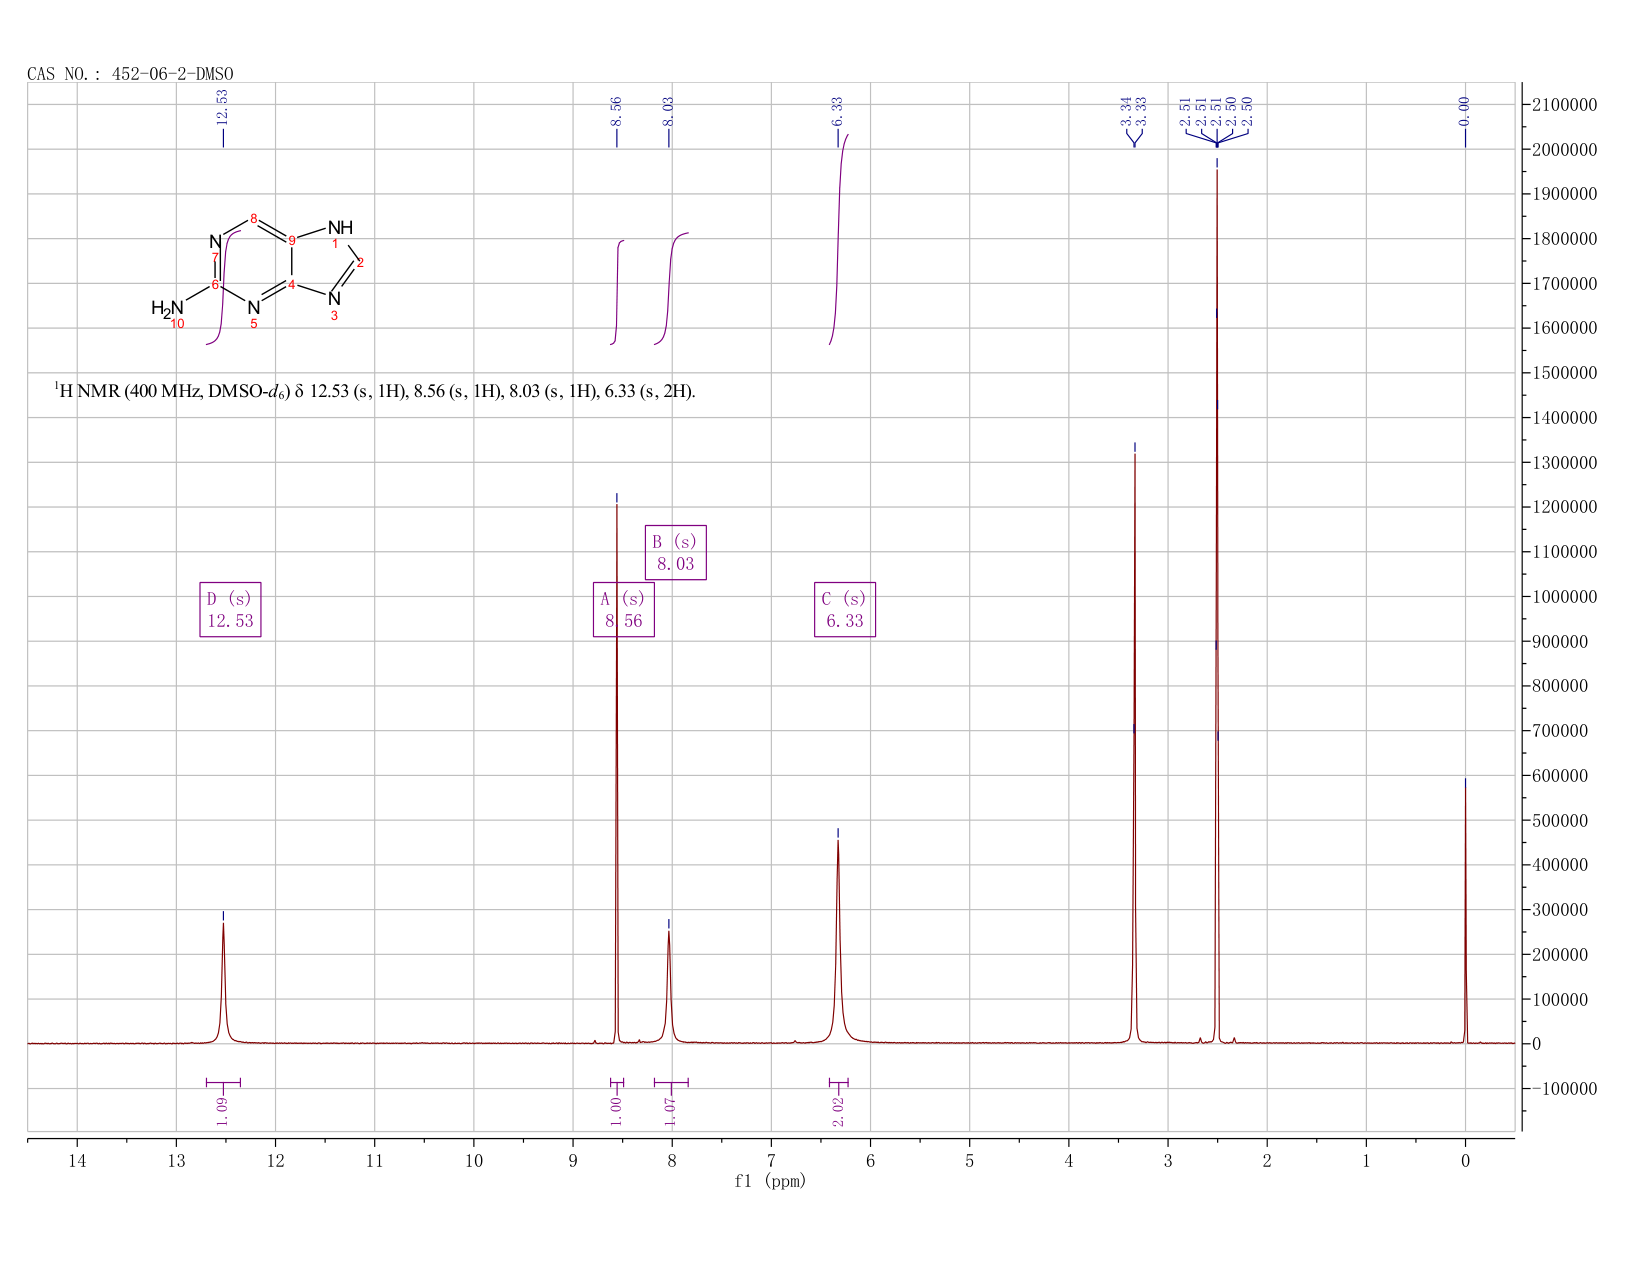1650x1275 pixels.
Task: Click the rotated 8.03 peak label at the top
Action: [x=668, y=111]
